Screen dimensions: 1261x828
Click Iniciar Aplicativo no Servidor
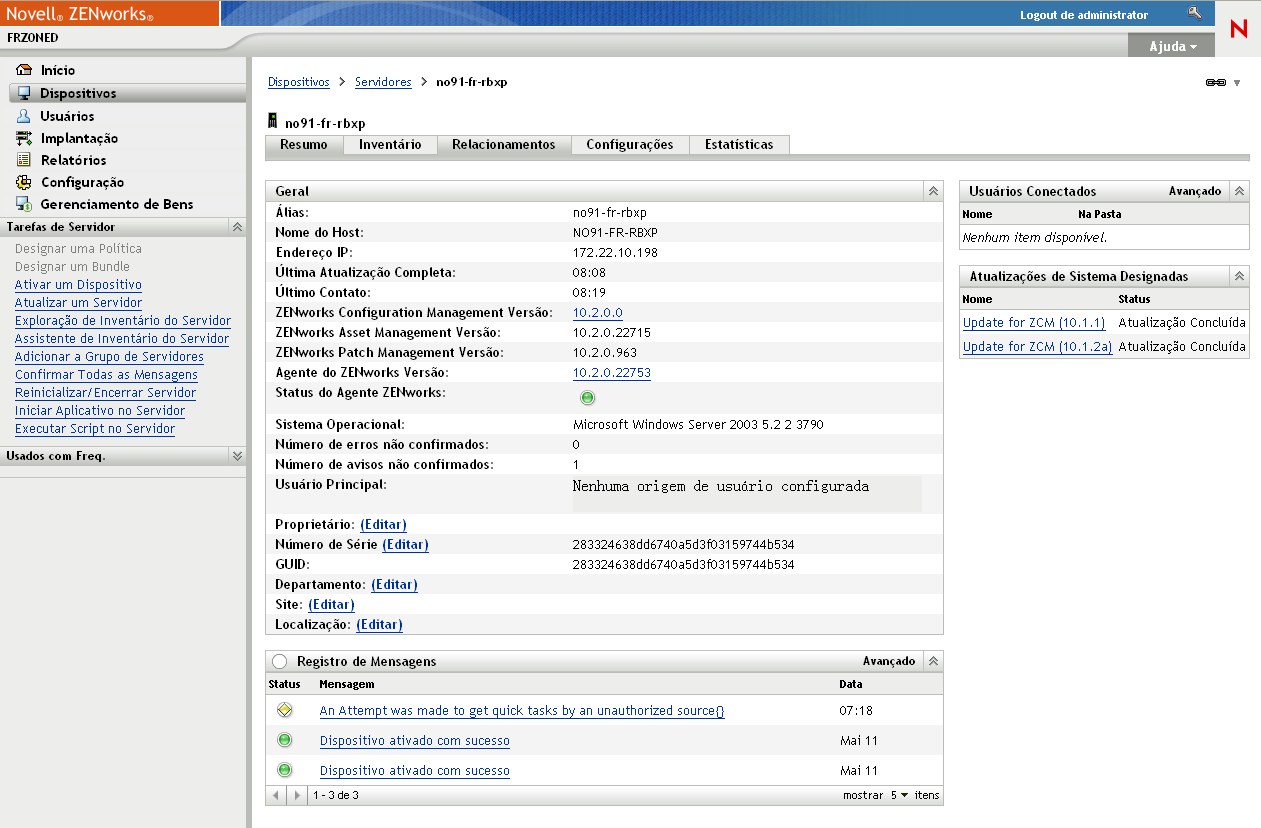tap(100, 411)
